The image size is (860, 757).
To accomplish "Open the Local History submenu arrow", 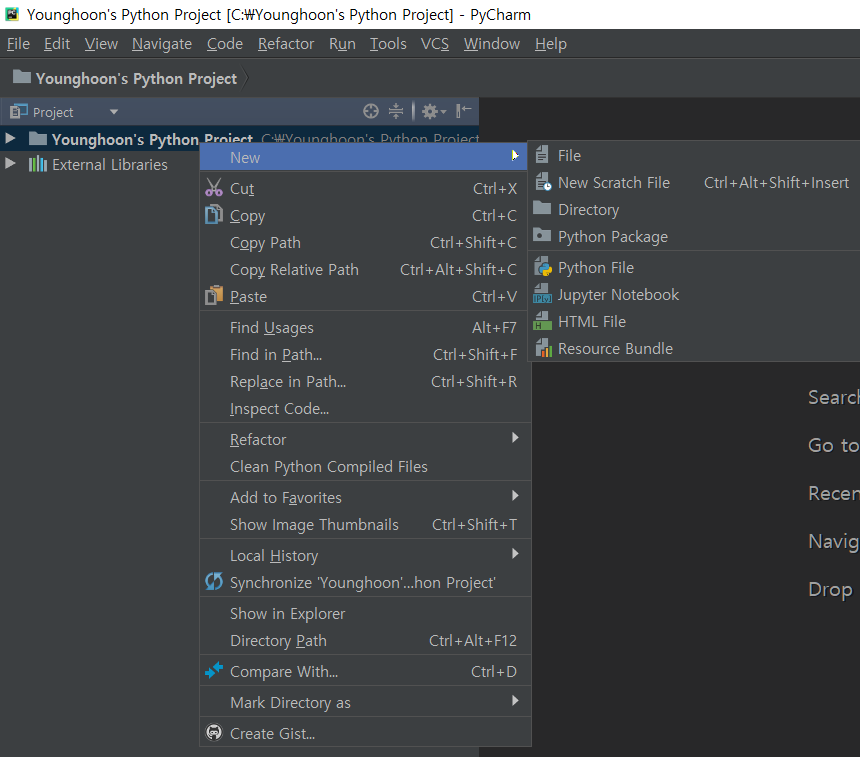I will [x=515, y=553].
